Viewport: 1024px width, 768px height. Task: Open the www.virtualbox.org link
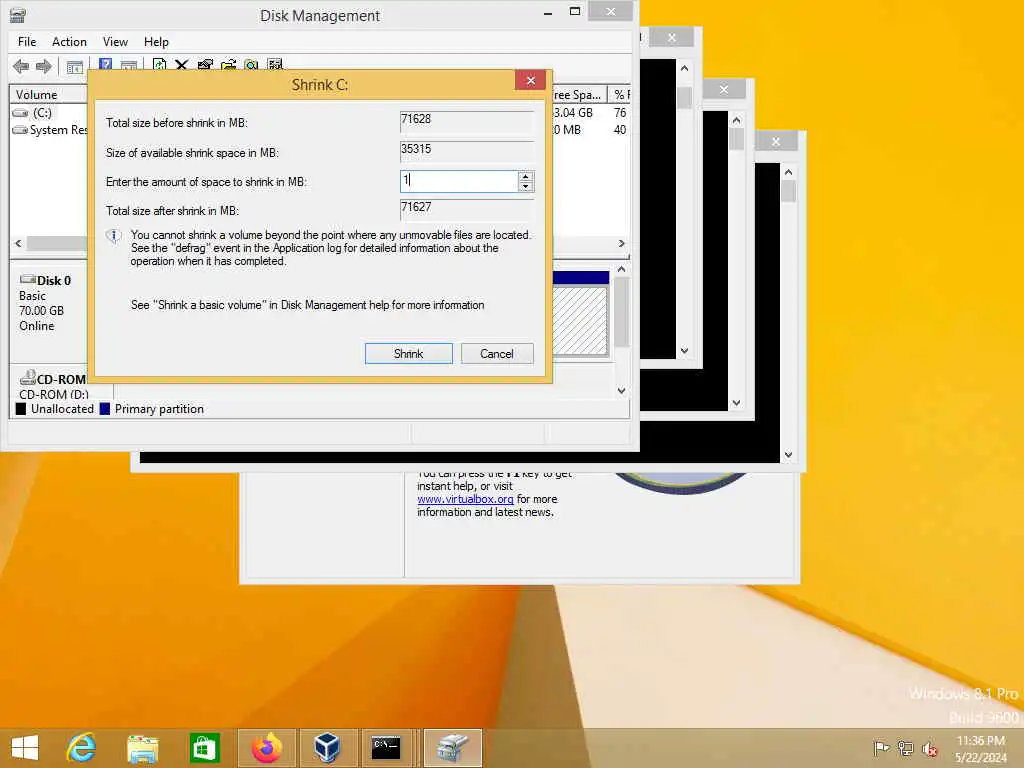click(465, 499)
